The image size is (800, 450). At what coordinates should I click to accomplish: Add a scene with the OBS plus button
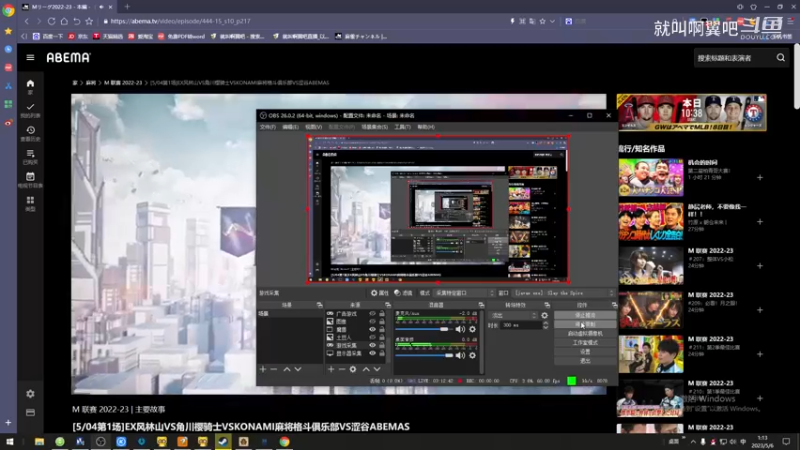(263, 369)
